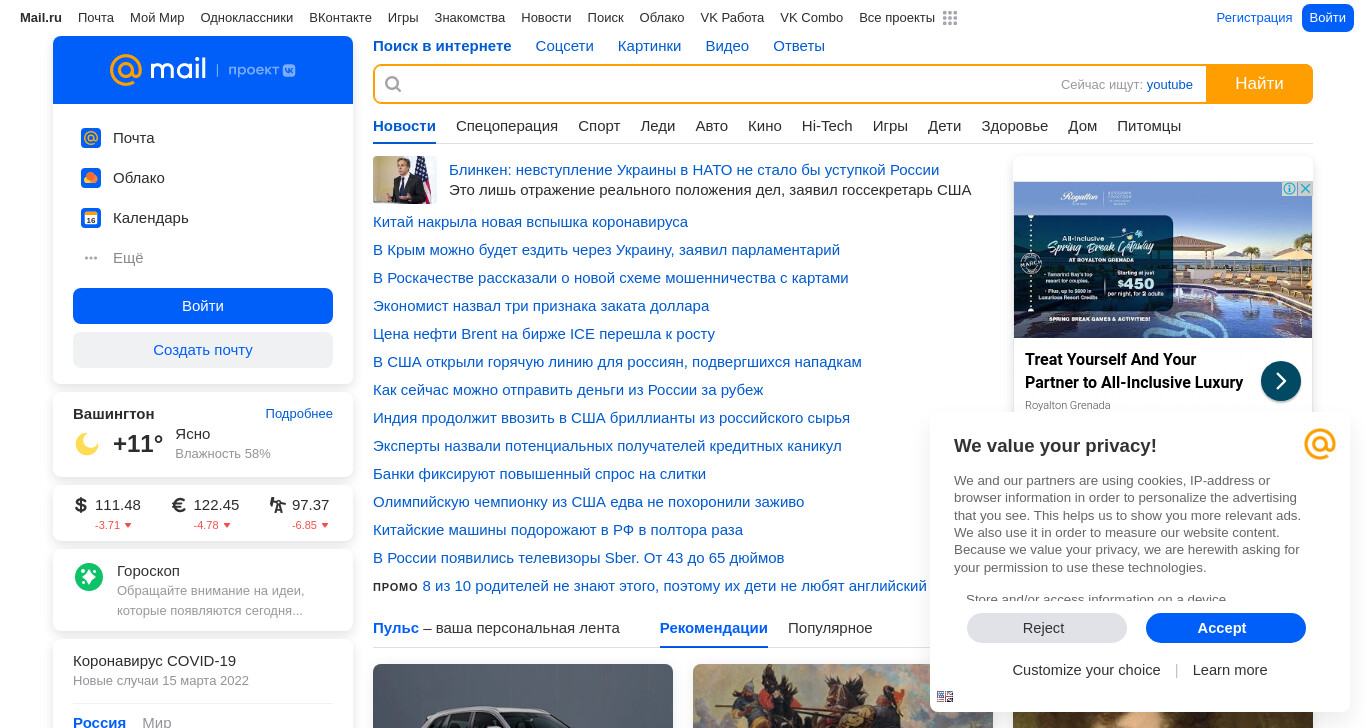Open Customize your choice
Screen dimensions: 1366x728
point(1086,670)
